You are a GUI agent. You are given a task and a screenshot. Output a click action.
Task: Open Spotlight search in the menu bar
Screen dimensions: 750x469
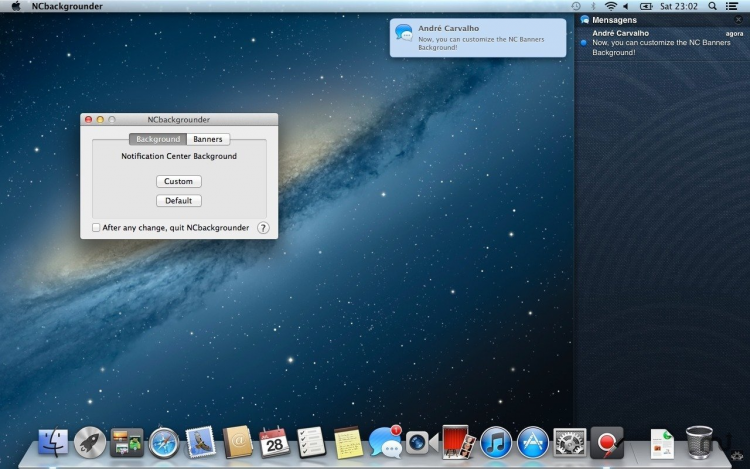(712, 6)
